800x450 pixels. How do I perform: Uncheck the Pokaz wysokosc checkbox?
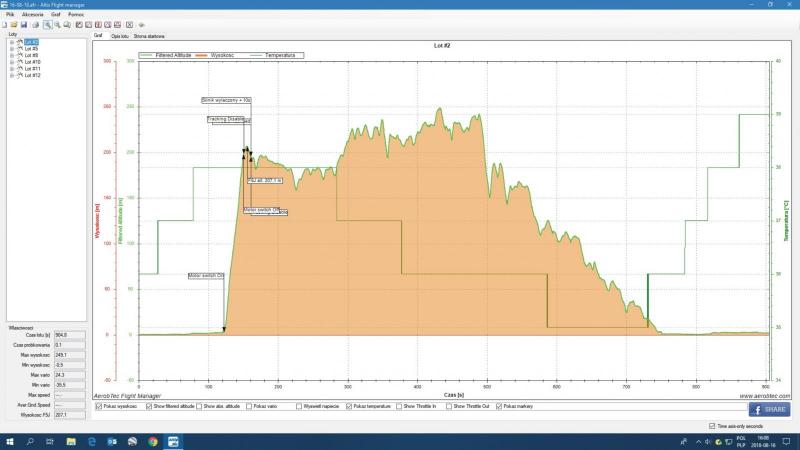98,406
